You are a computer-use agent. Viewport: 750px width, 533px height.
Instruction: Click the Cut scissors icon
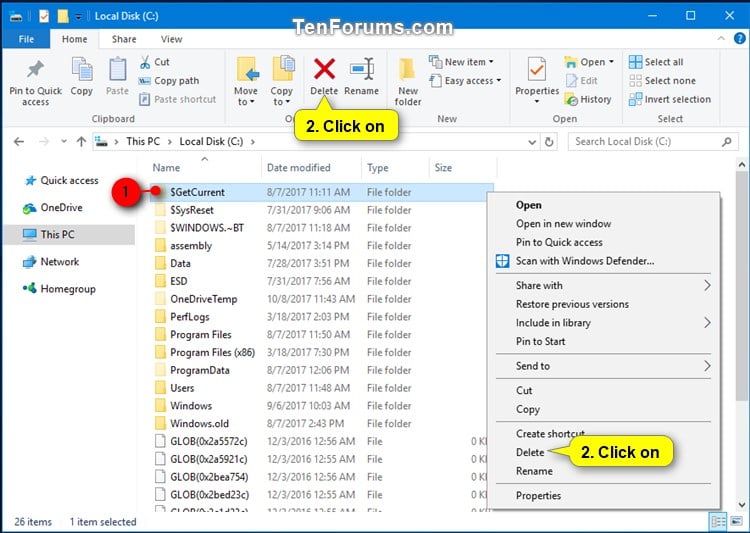point(145,62)
